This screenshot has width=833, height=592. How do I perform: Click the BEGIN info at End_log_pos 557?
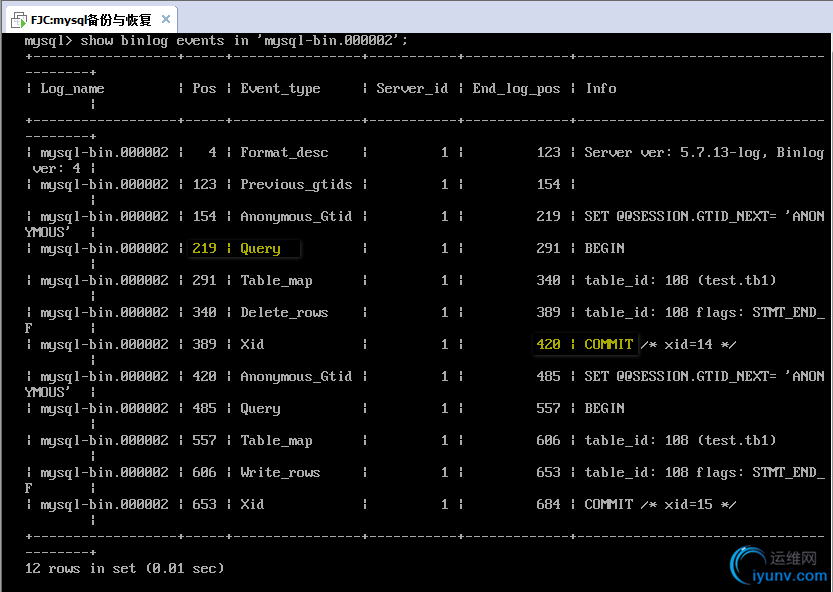pos(605,408)
